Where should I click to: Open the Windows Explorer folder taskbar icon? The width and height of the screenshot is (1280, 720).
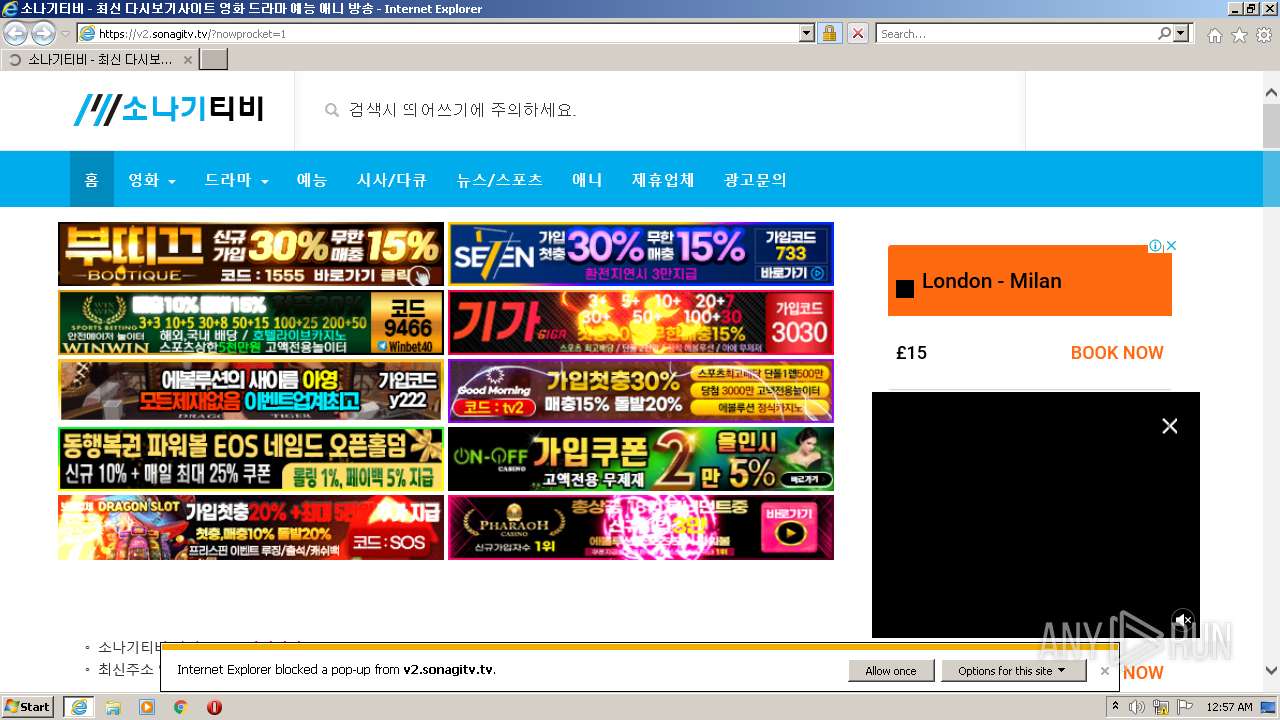click(x=113, y=707)
